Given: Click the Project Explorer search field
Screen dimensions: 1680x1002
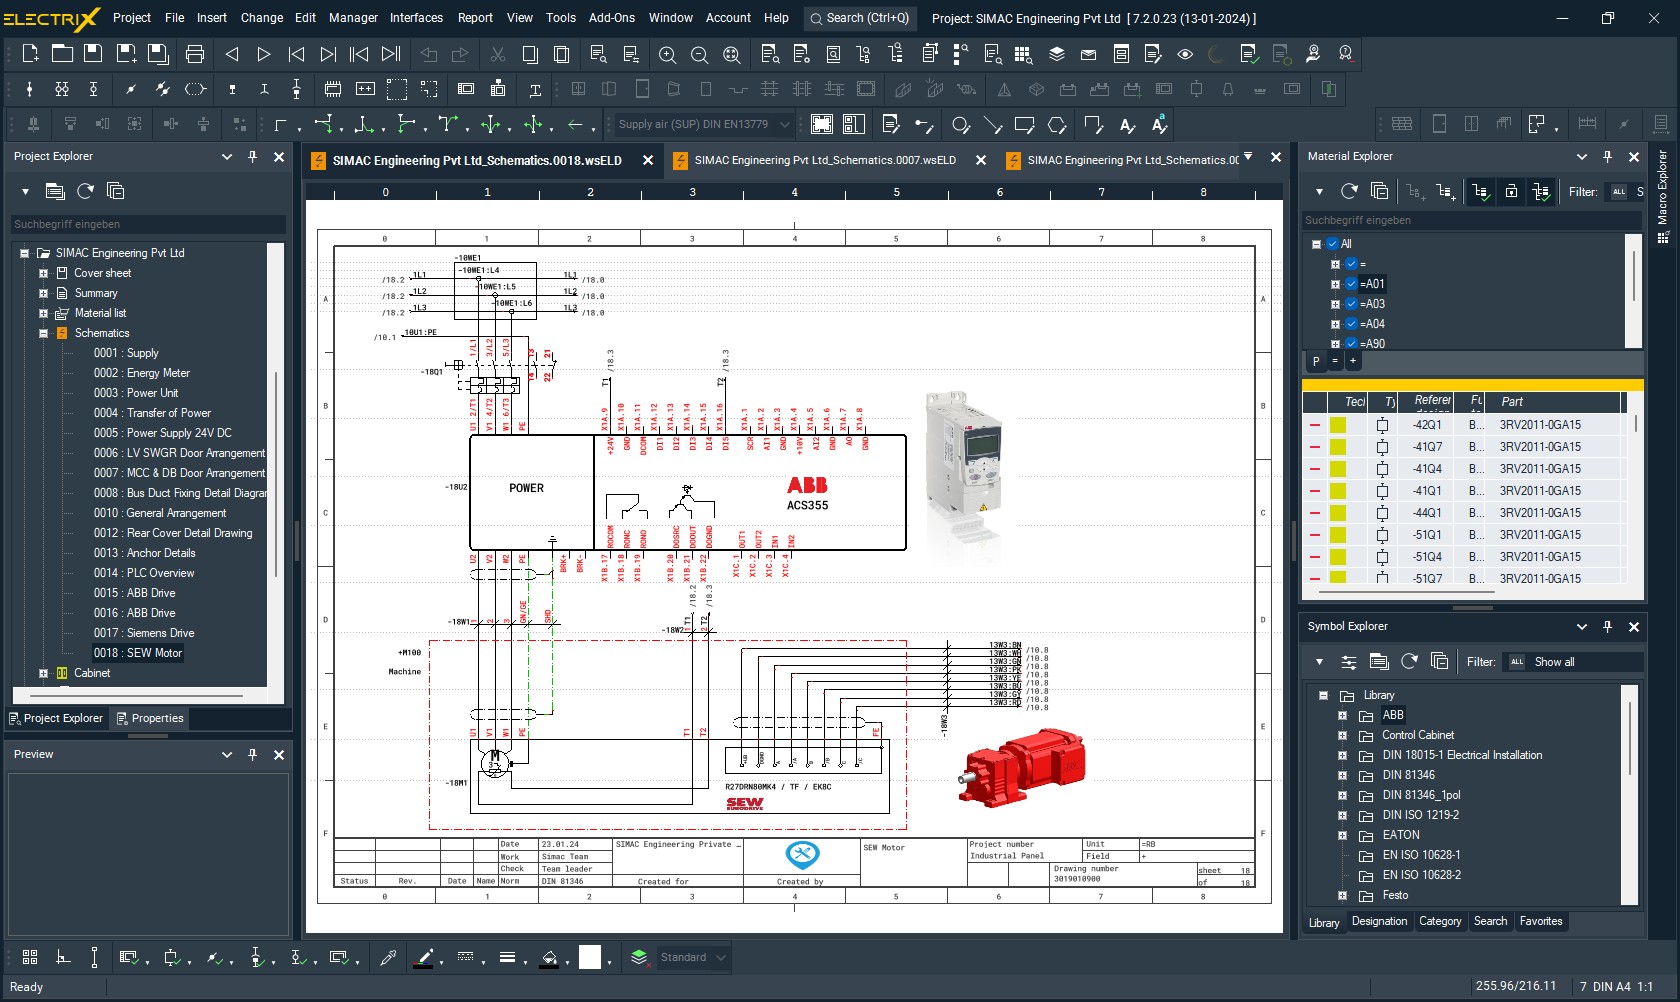Looking at the screenshot, I should click(148, 224).
